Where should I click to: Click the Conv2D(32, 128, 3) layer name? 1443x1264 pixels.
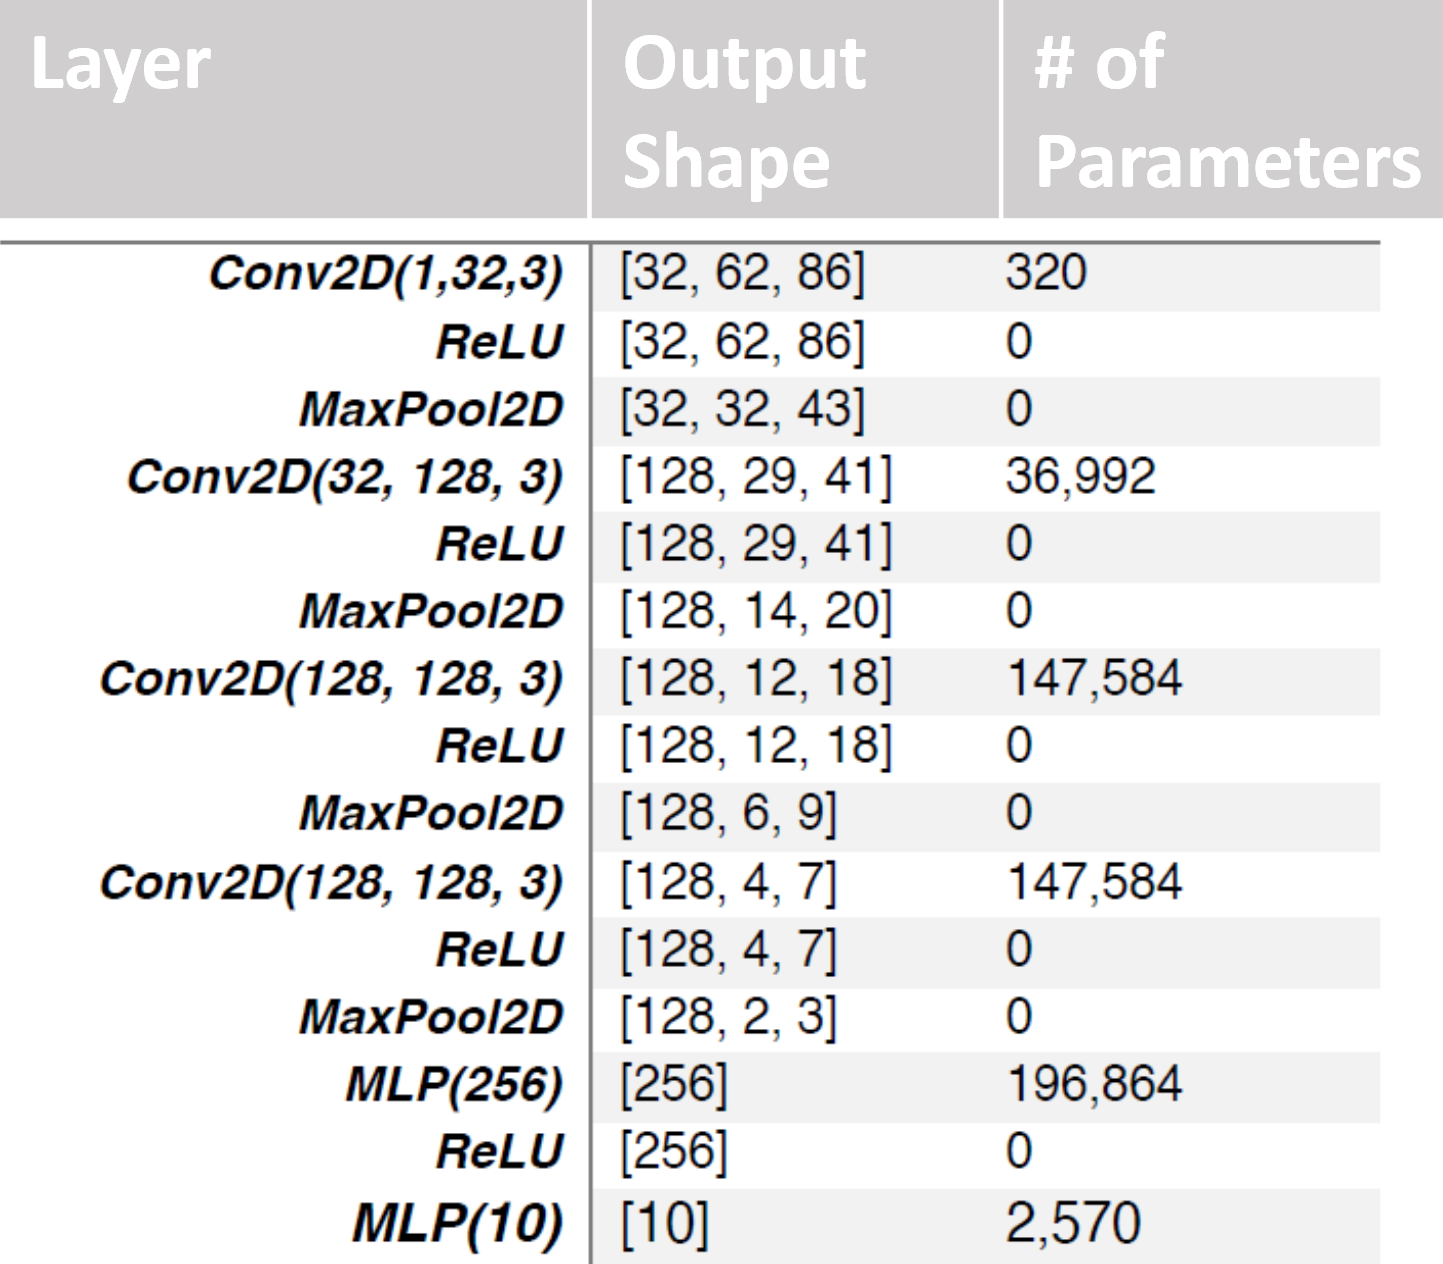pos(345,477)
